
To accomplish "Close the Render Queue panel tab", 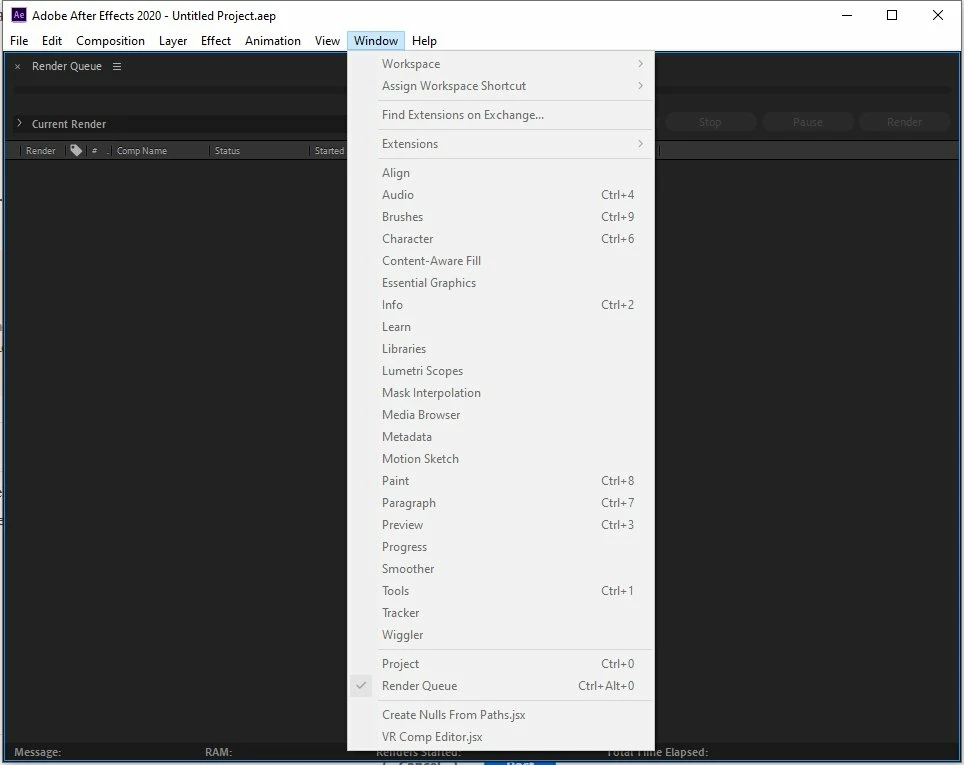I will 18,66.
